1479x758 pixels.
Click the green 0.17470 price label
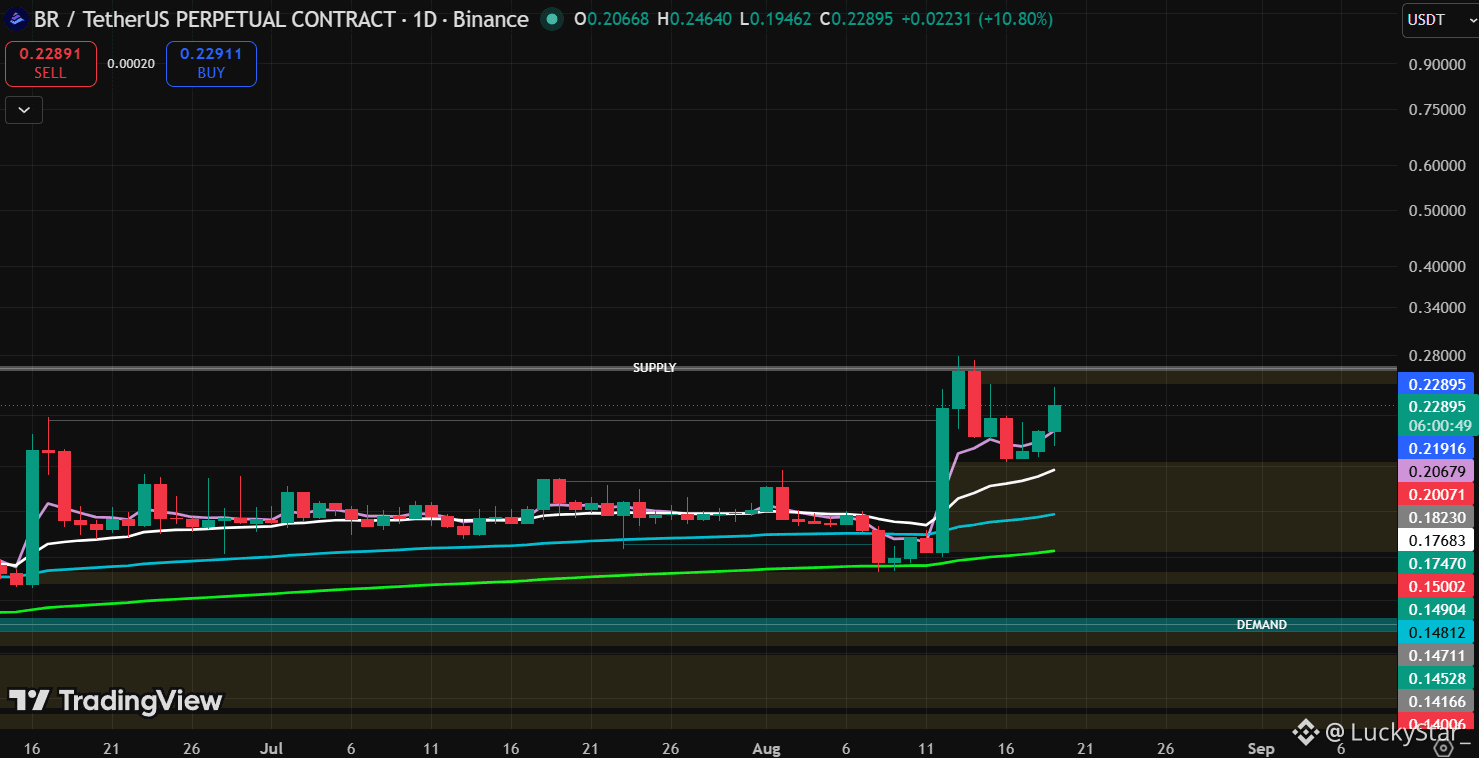pyautogui.click(x=1437, y=564)
